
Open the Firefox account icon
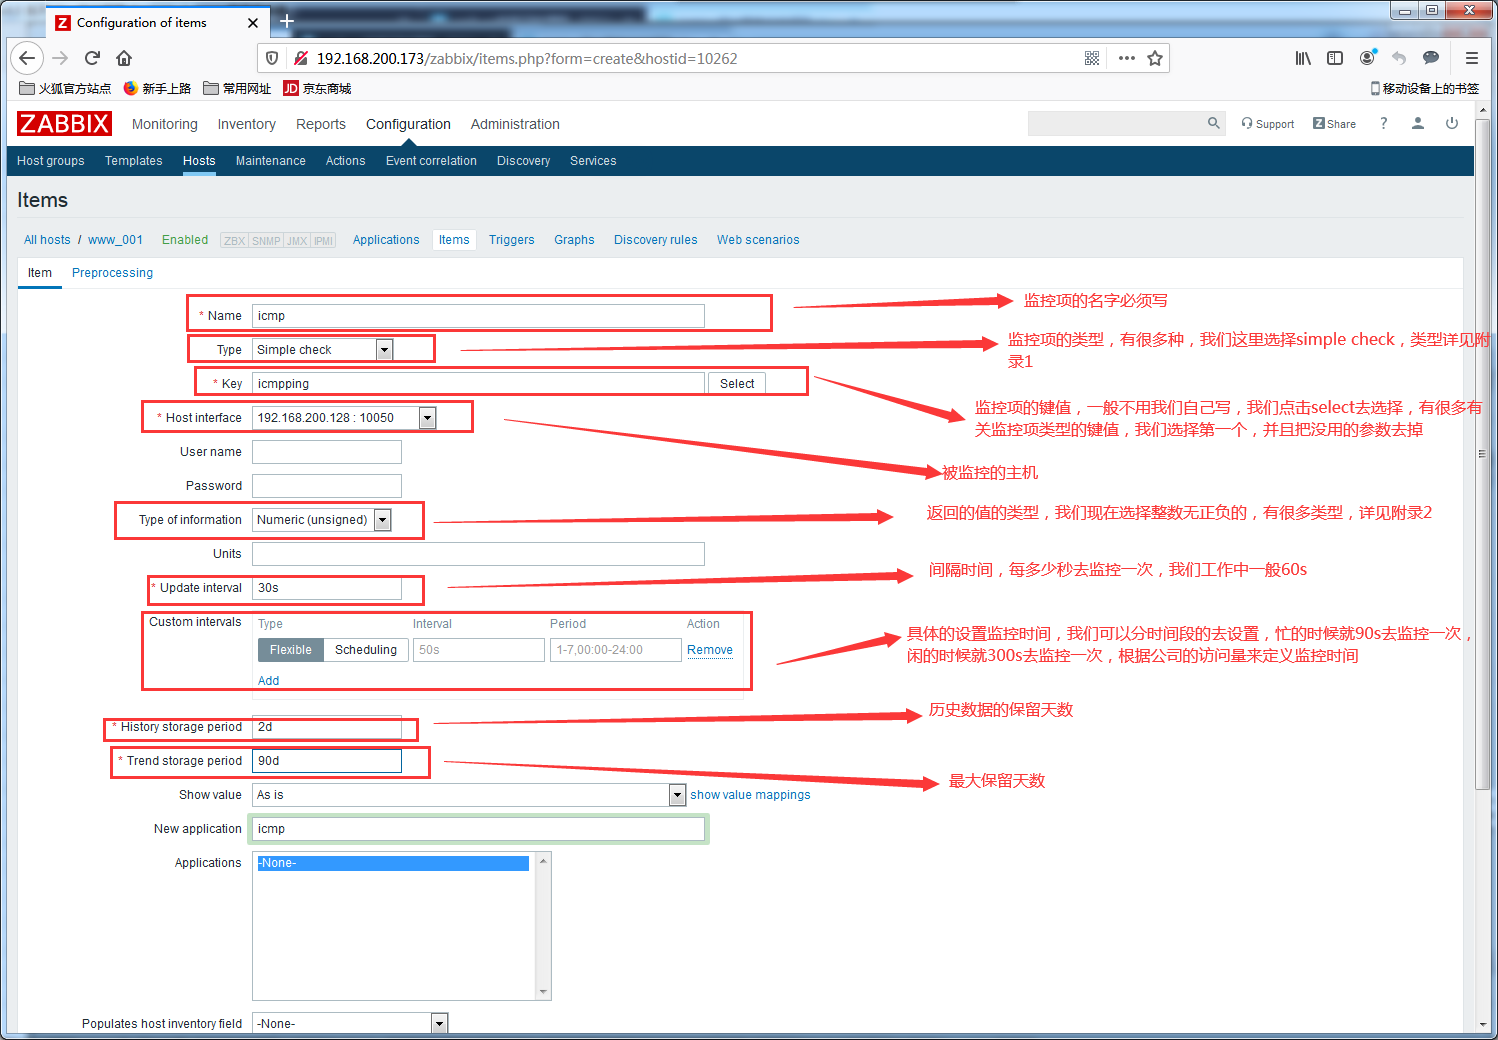pyautogui.click(x=1367, y=58)
